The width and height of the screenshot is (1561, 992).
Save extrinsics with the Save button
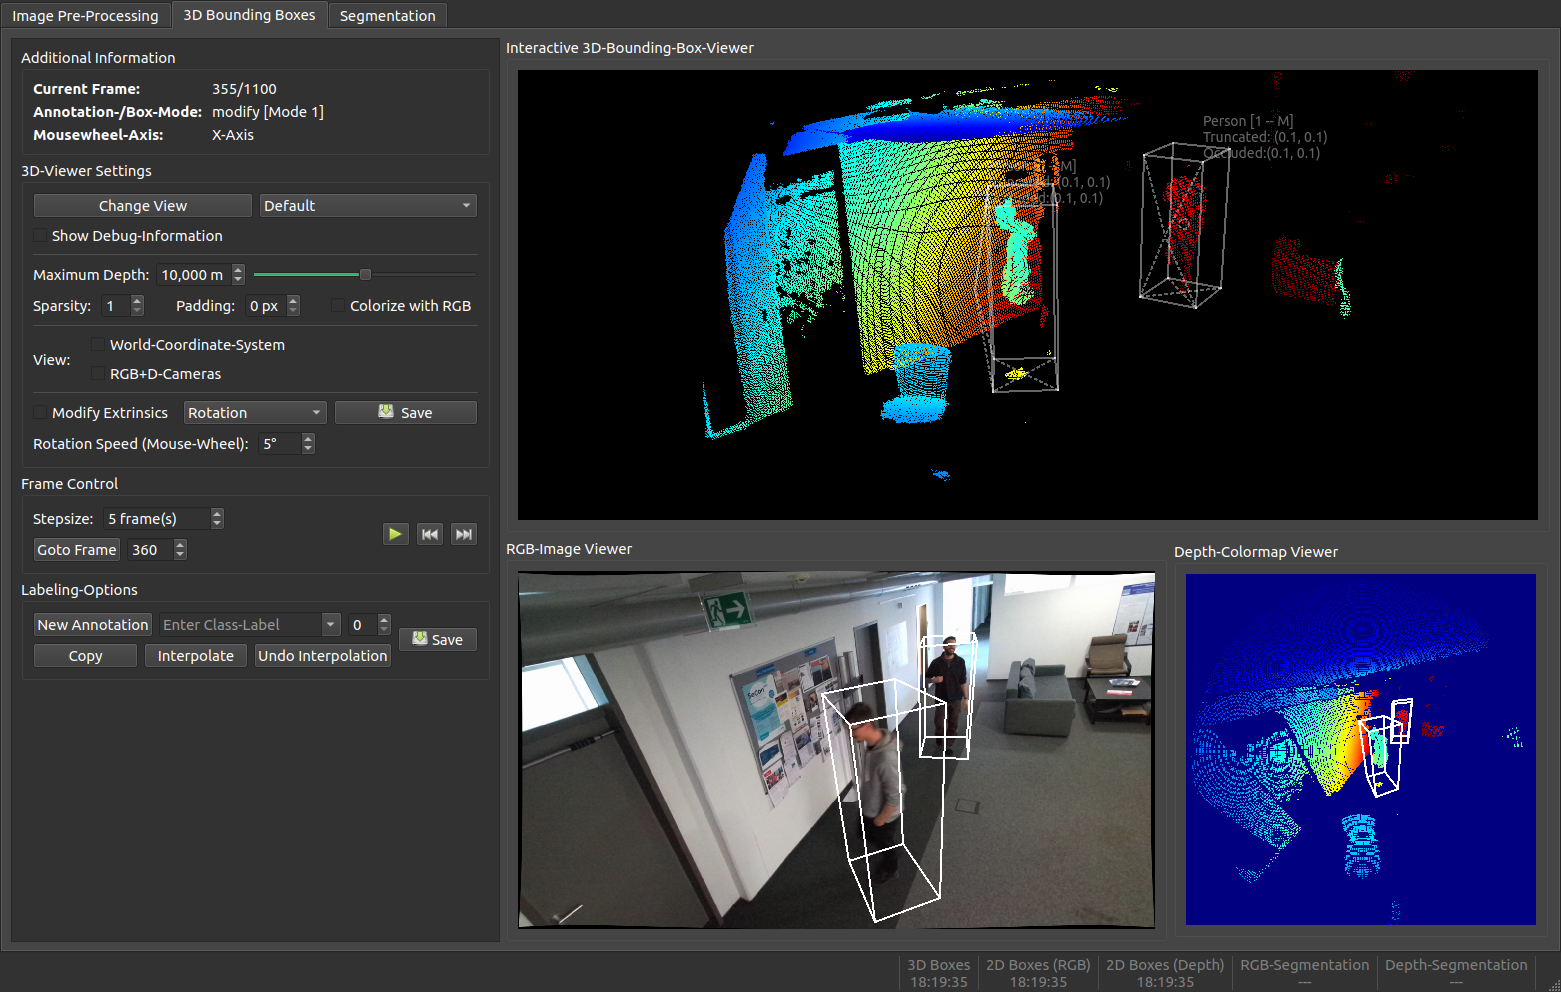tap(406, 413)
